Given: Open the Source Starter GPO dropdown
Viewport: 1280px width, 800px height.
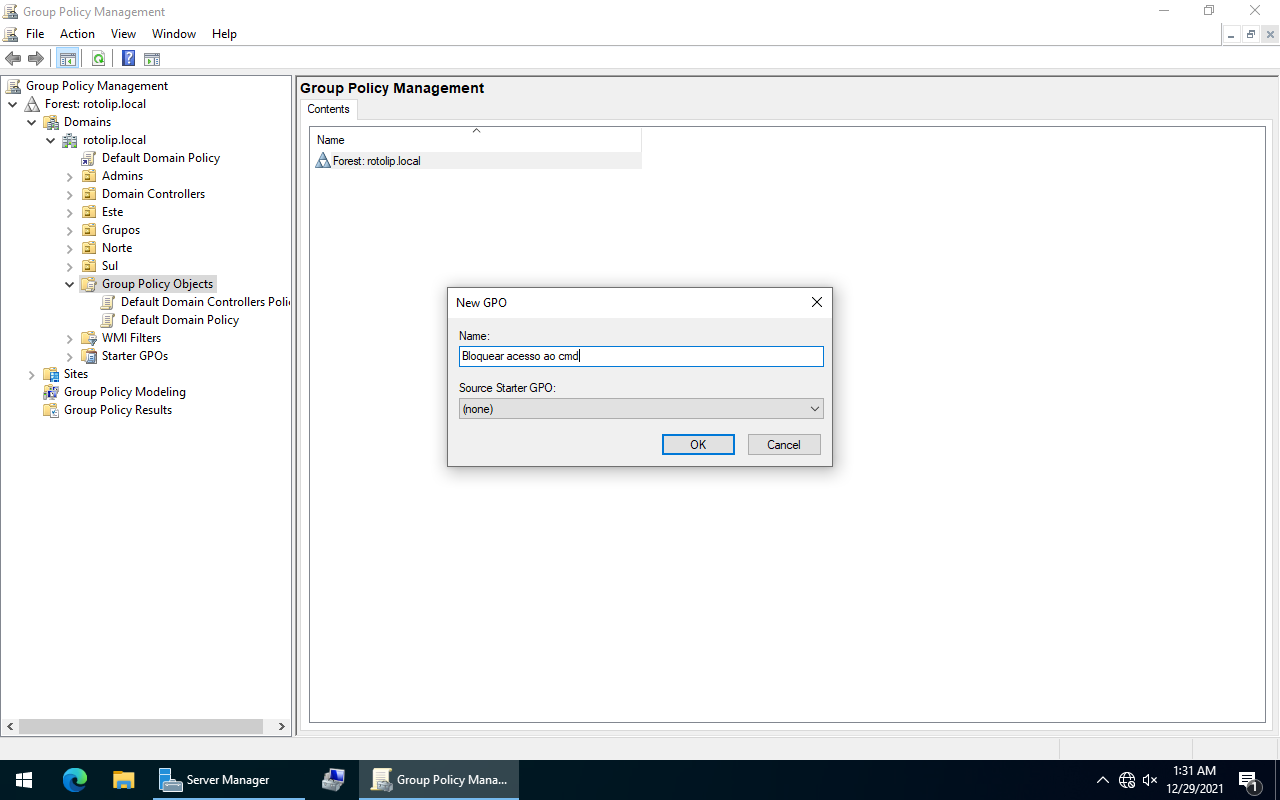Looking at the screenshot, I should pos(640,409).
